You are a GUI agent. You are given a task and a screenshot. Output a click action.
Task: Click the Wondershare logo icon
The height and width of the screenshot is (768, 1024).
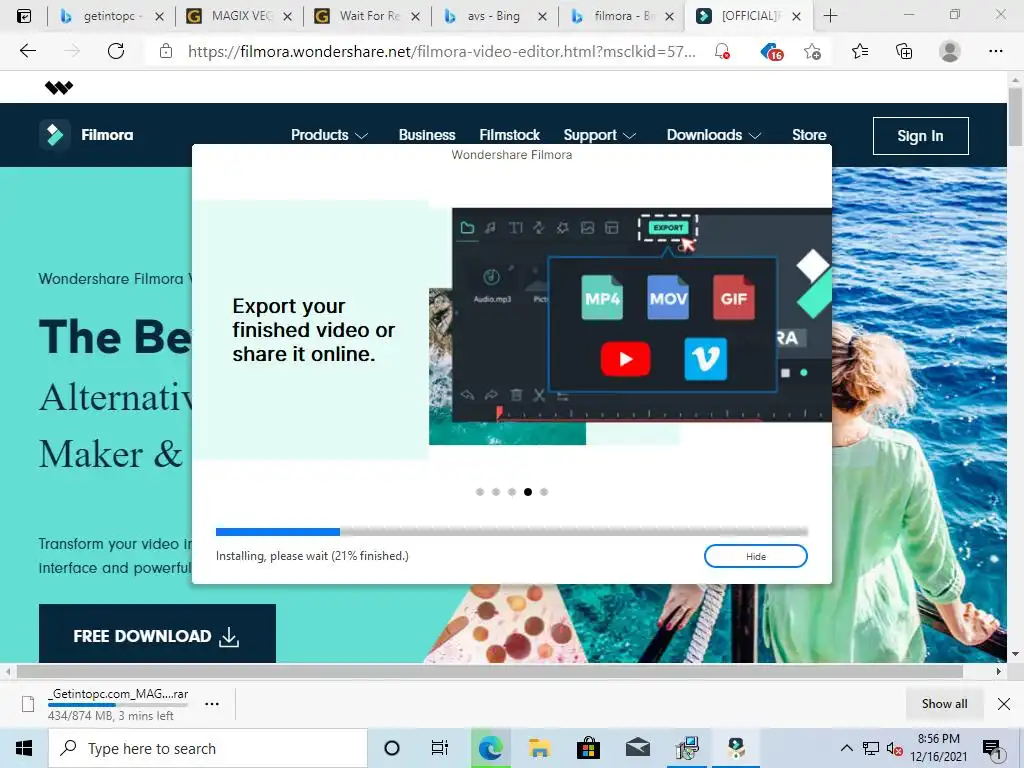(x=59, y=87)
